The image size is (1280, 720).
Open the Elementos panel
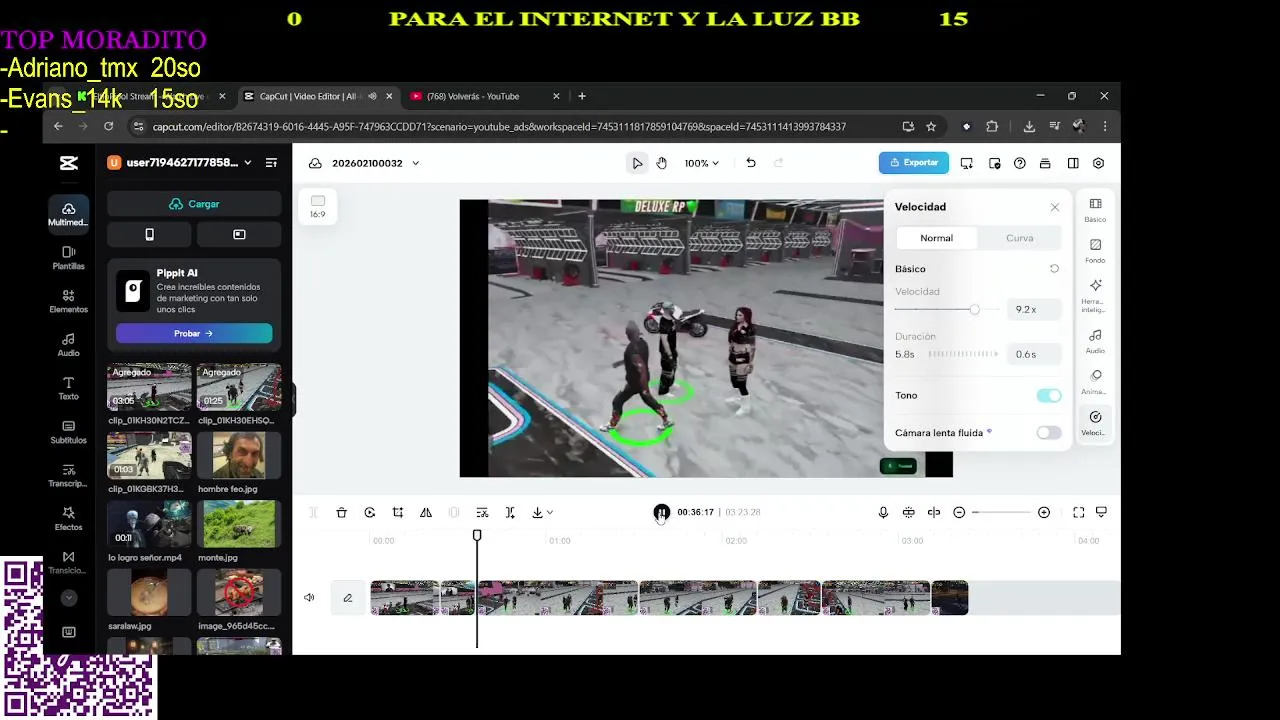click(x=68, y=301)
